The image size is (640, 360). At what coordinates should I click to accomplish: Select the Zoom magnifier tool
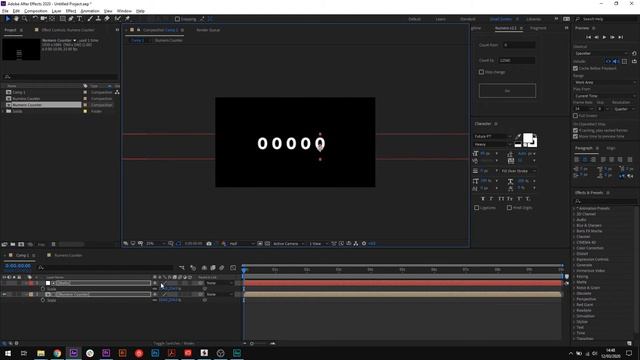point(25,19)
